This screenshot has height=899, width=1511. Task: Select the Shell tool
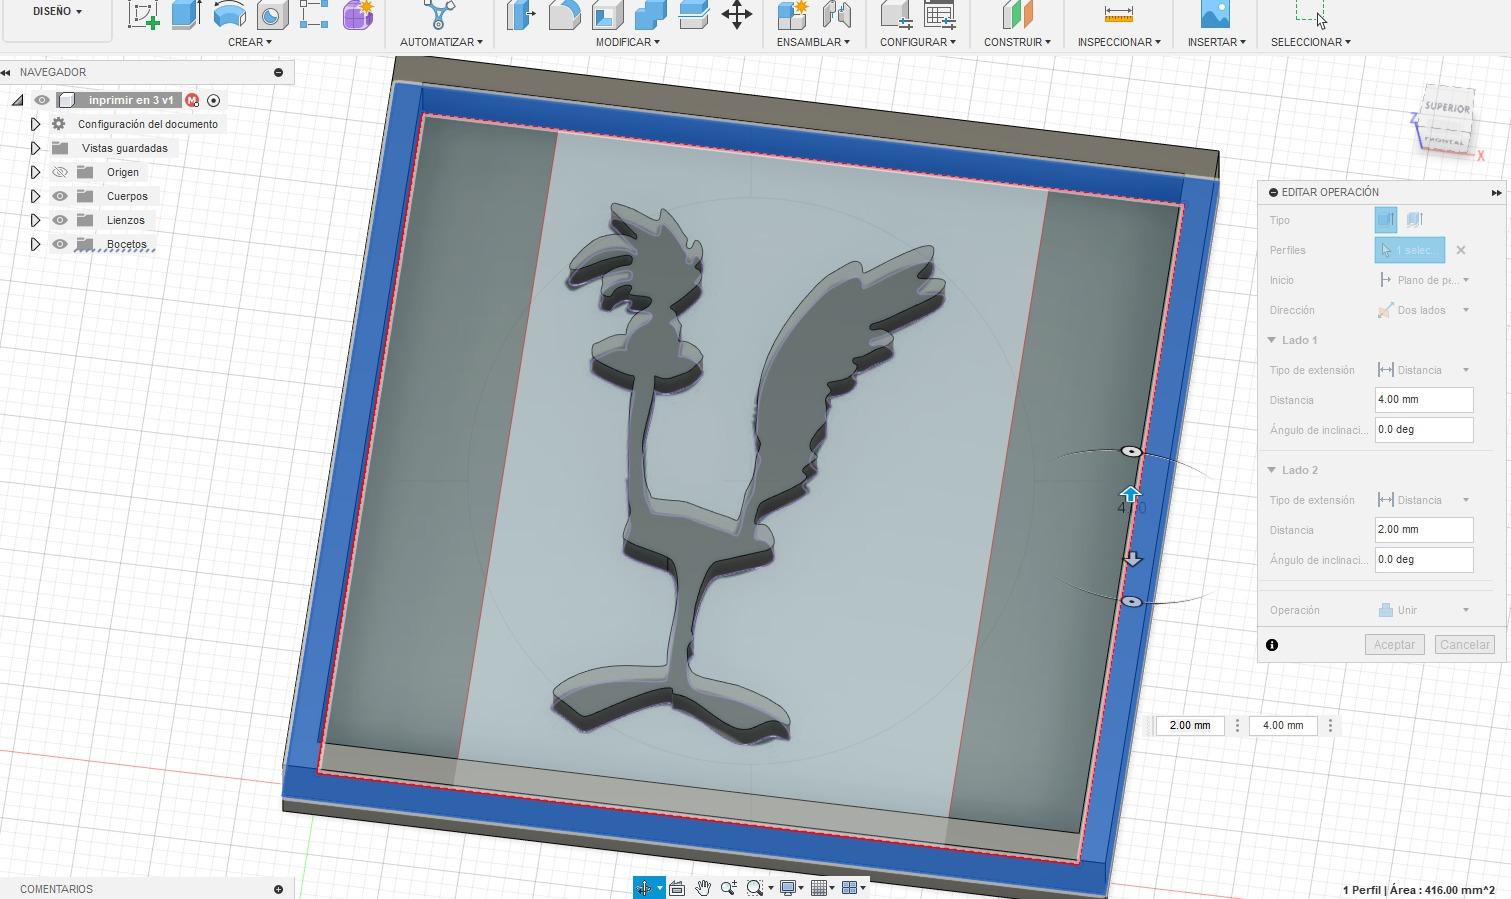(x=607, y=14)
